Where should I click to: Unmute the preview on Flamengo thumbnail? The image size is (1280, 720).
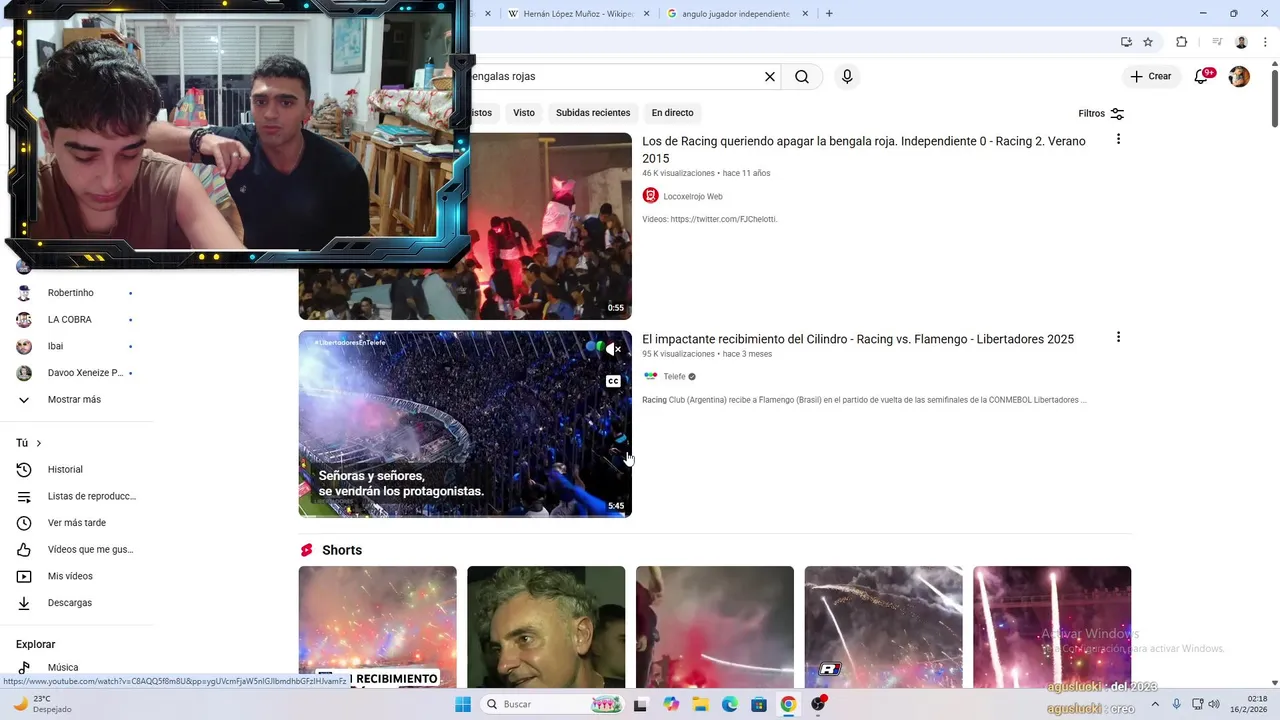613,349
